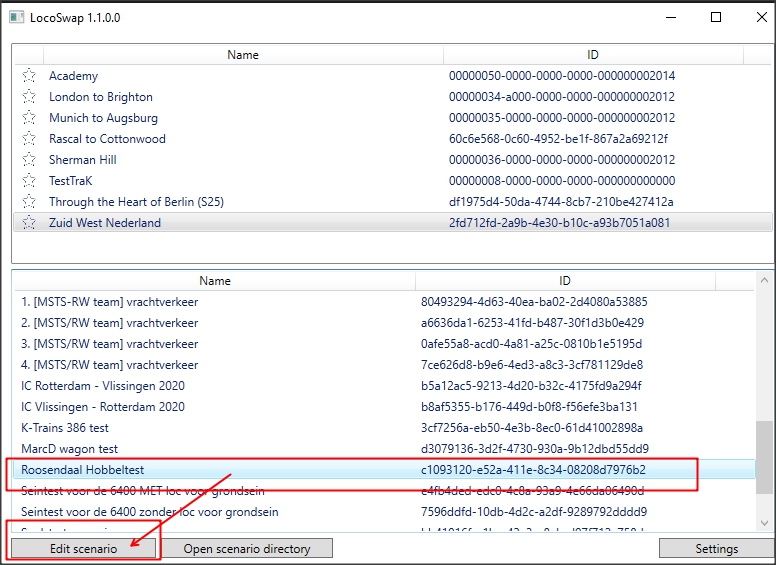Click the star beside Sherman Hill
776x565 pixels.
pos(29,160)
